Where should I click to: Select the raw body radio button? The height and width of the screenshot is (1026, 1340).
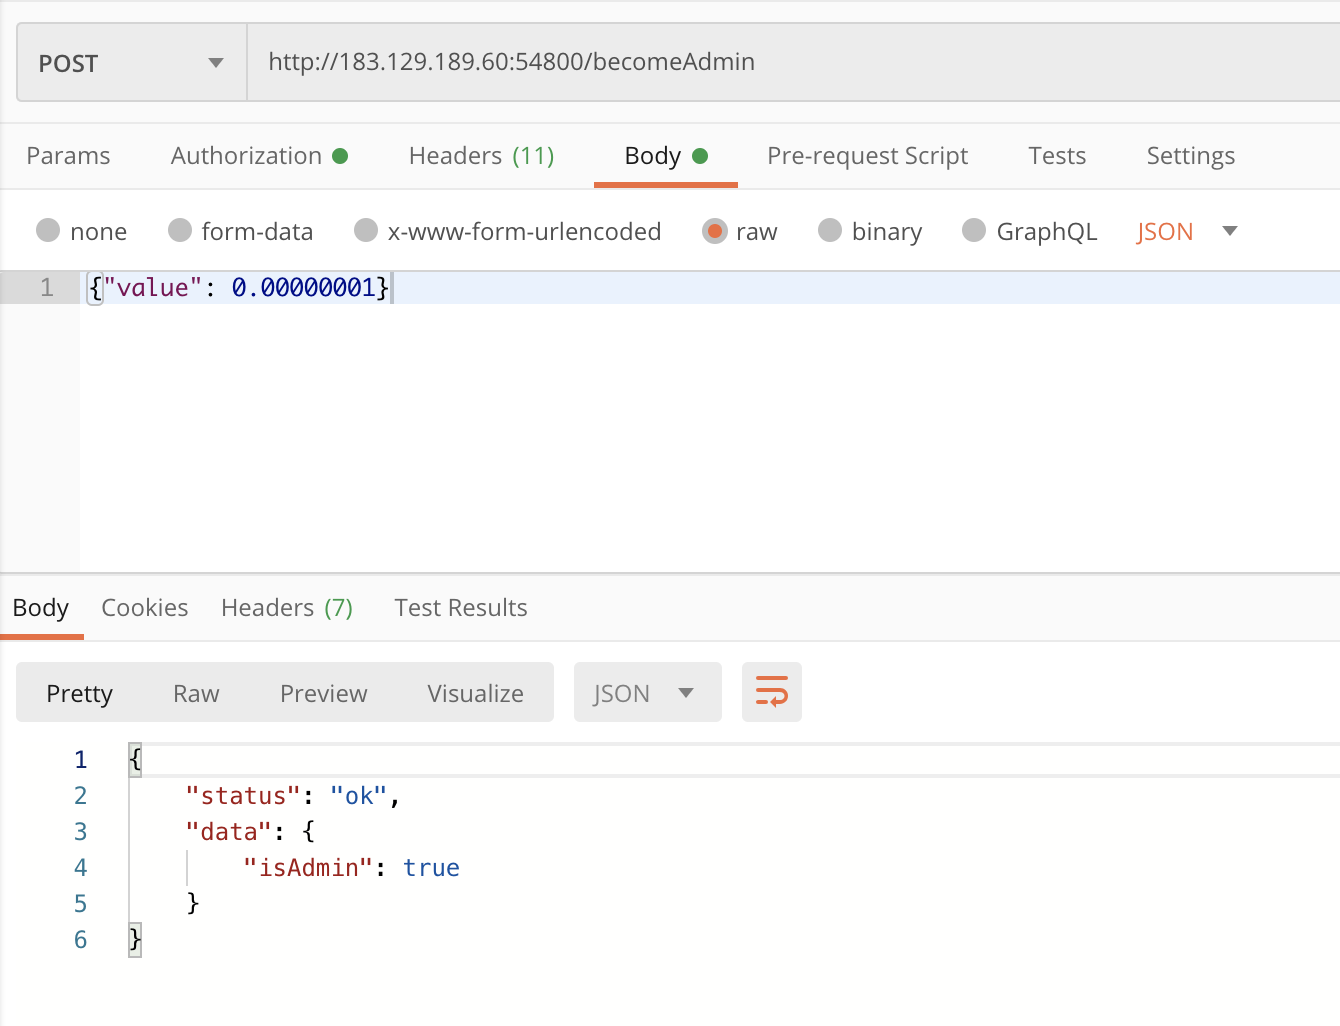pyautogui.click(x=714, y=231)
